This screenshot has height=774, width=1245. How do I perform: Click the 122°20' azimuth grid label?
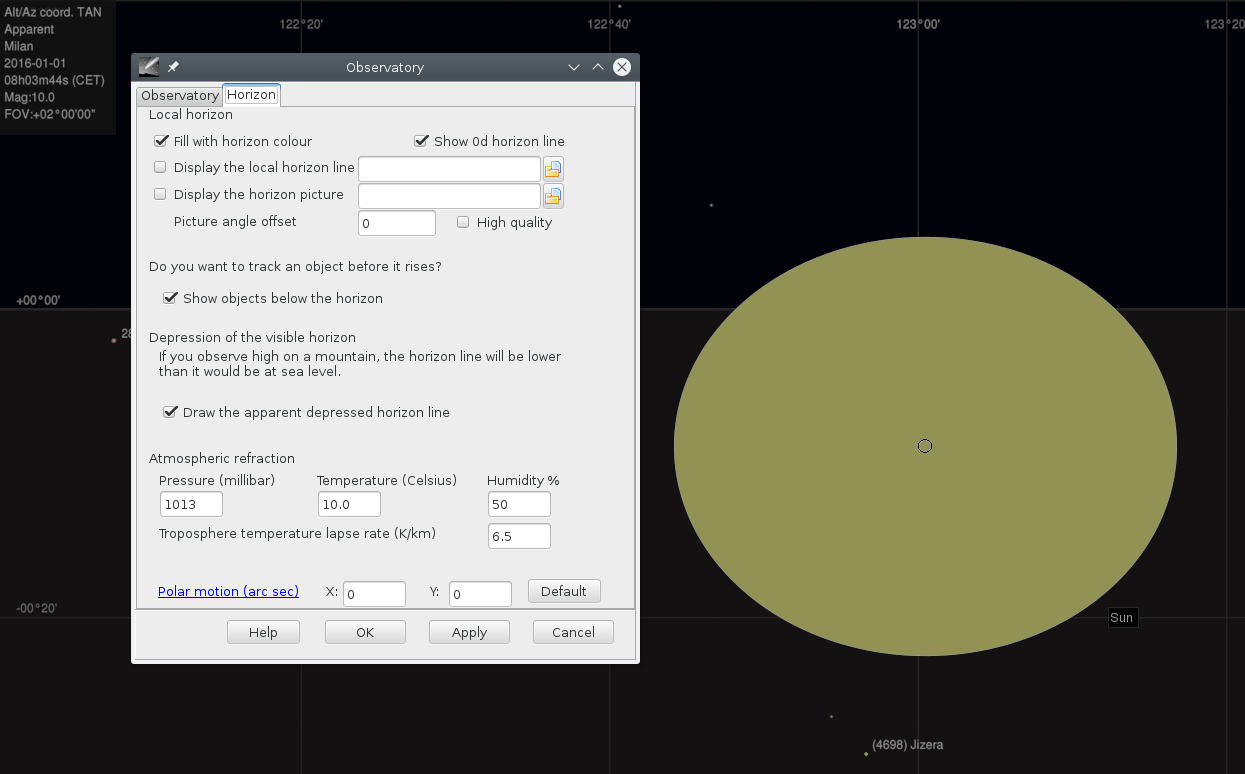301,25
